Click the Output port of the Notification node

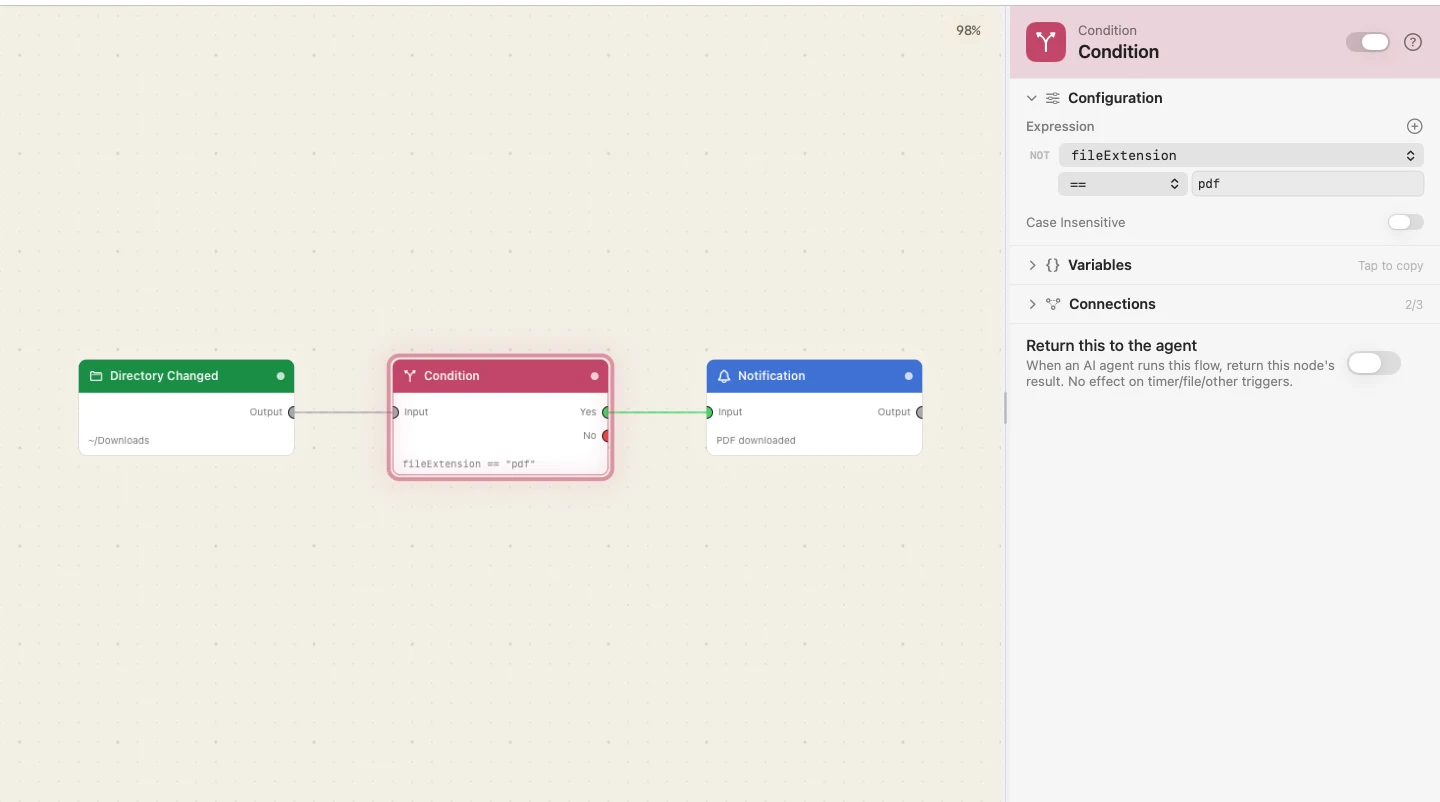(x=920, y=412)
